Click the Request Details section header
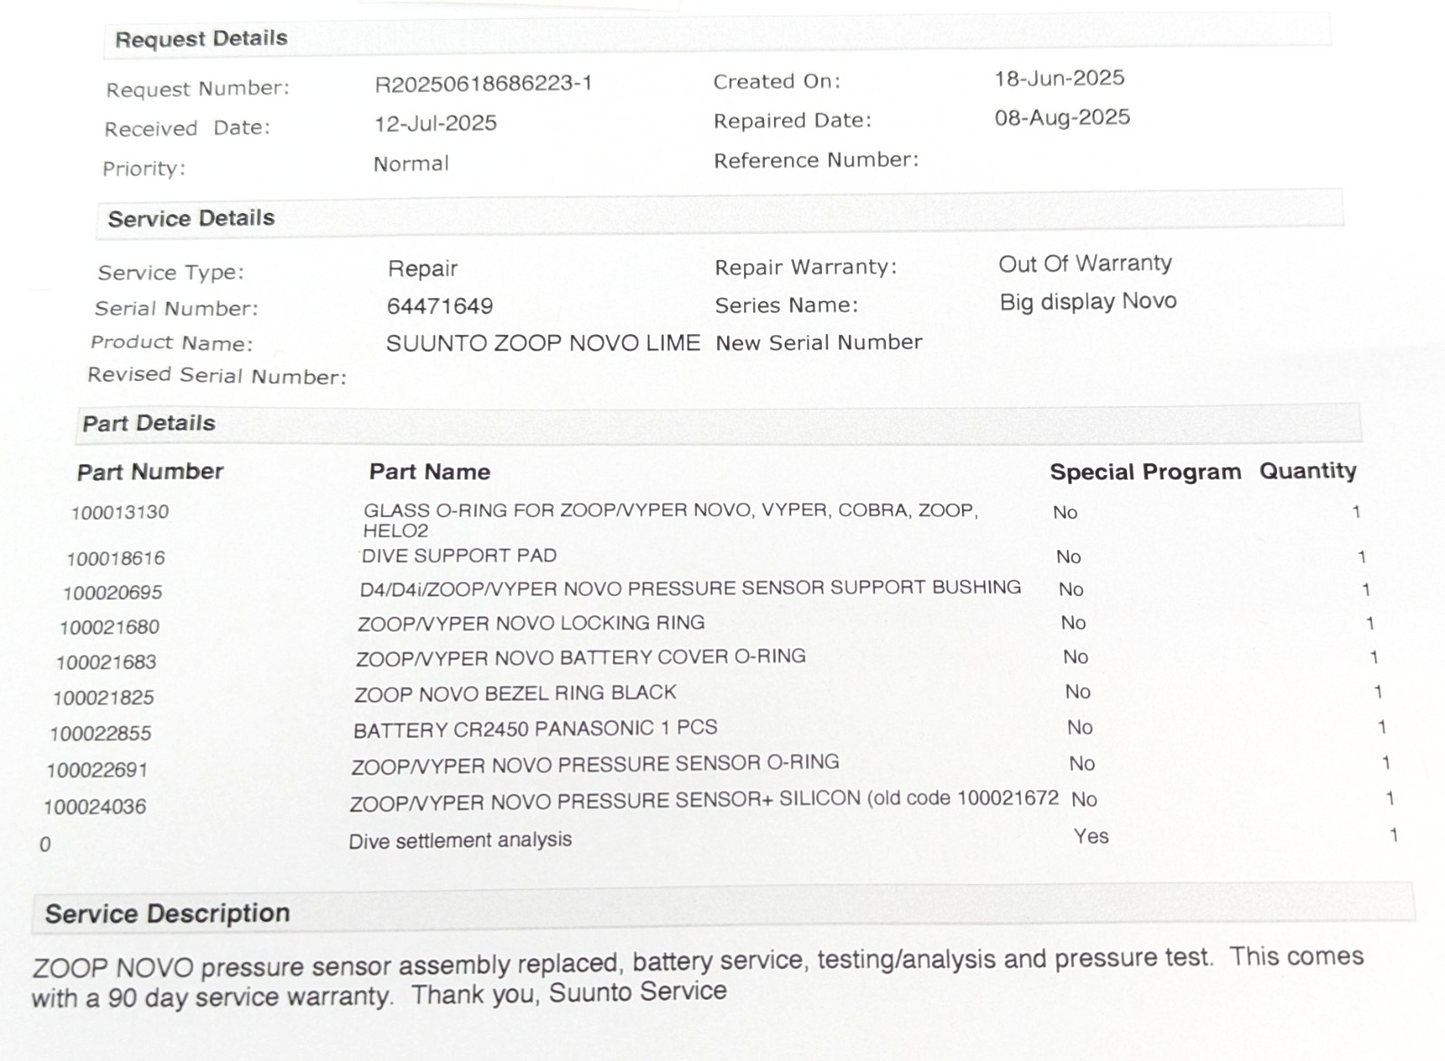1445x1061 pixels. [201, 39]
